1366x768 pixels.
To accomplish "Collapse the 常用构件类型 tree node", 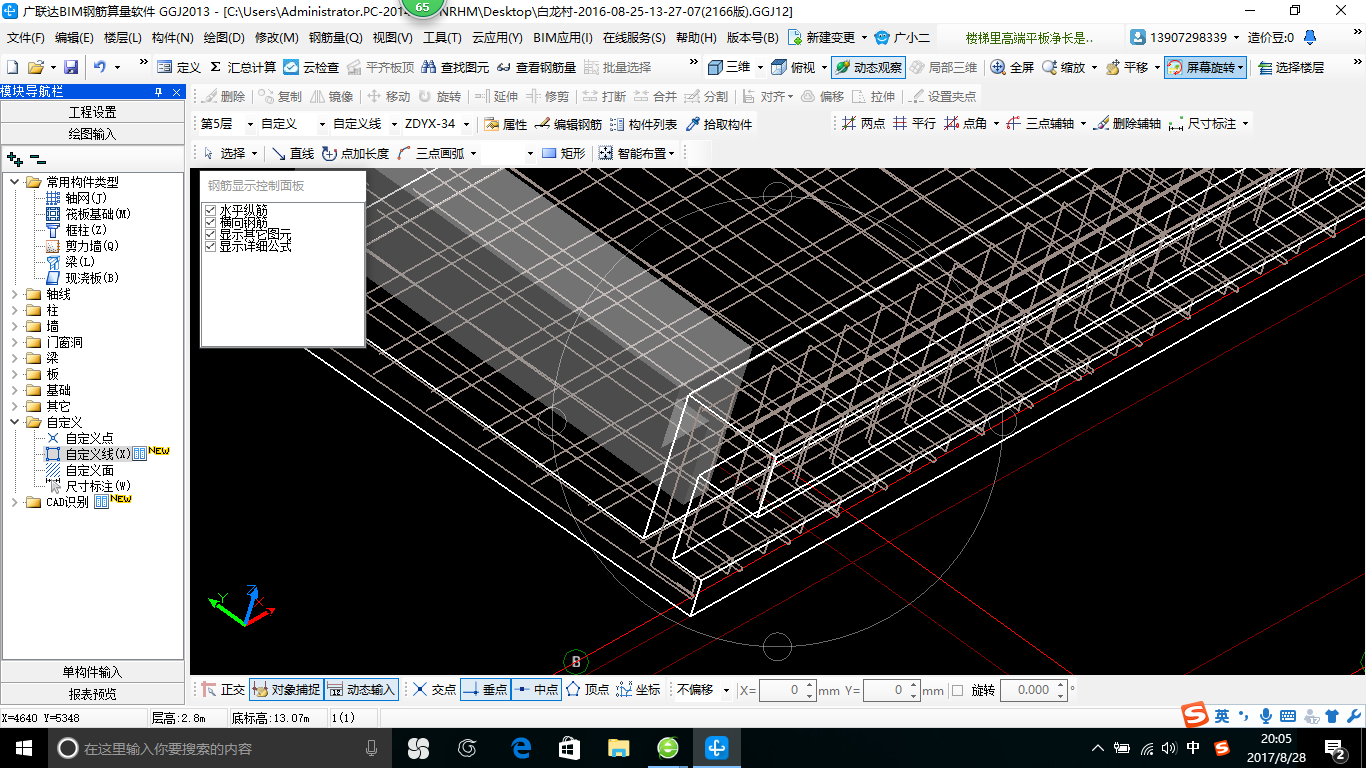I will 15,182.
